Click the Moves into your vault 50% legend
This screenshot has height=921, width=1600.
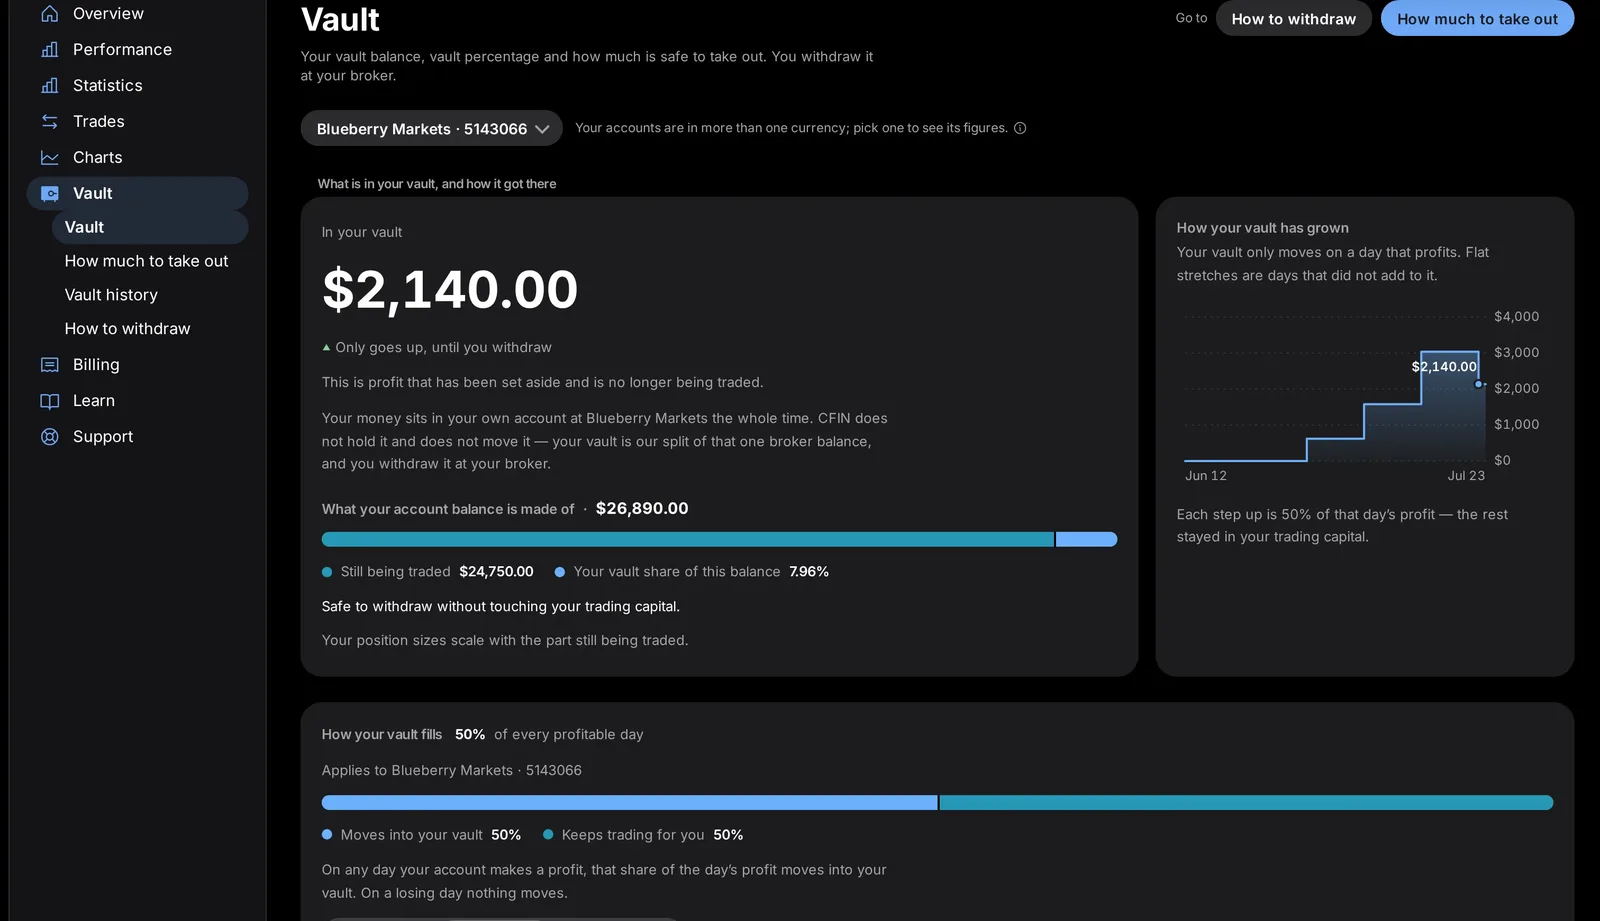pyautogui.click(x=421, y=835)
